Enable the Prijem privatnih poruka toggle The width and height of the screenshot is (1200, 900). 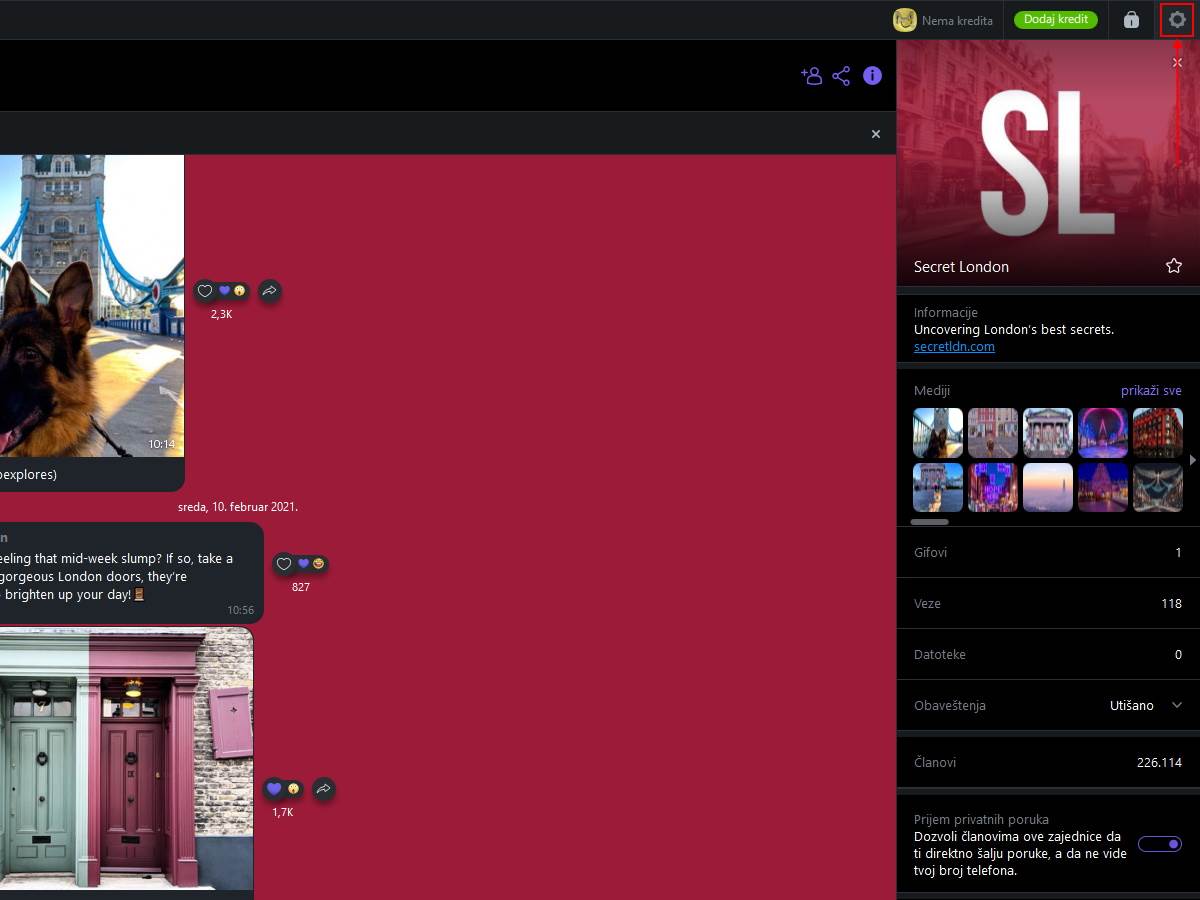[x=1159, y=843]
